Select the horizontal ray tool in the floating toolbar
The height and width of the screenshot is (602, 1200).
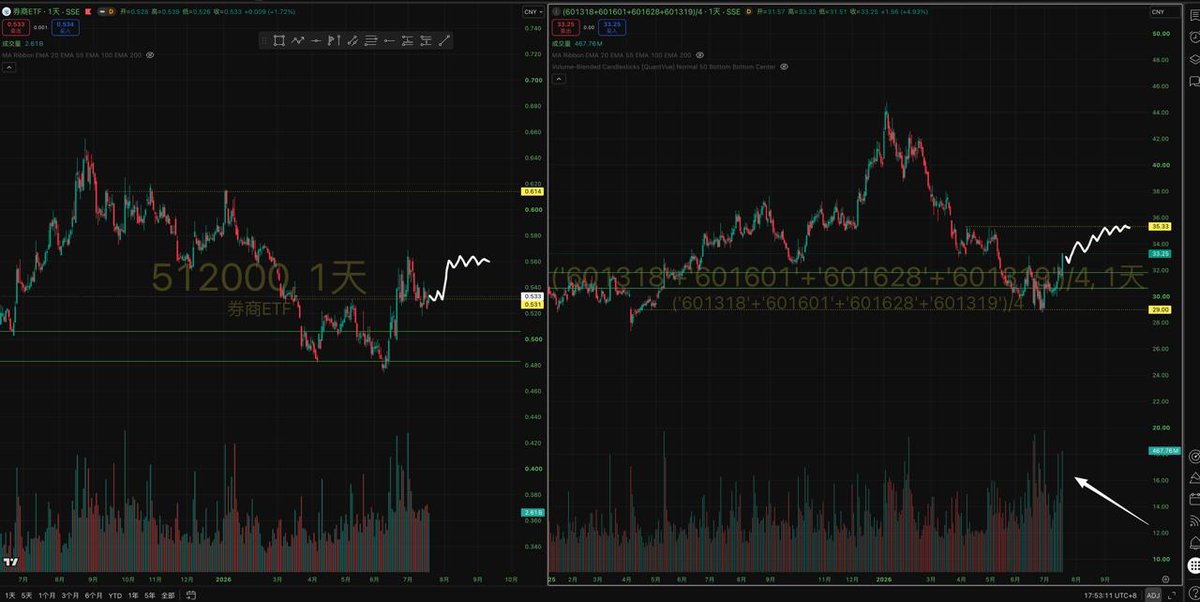[316, 40]
